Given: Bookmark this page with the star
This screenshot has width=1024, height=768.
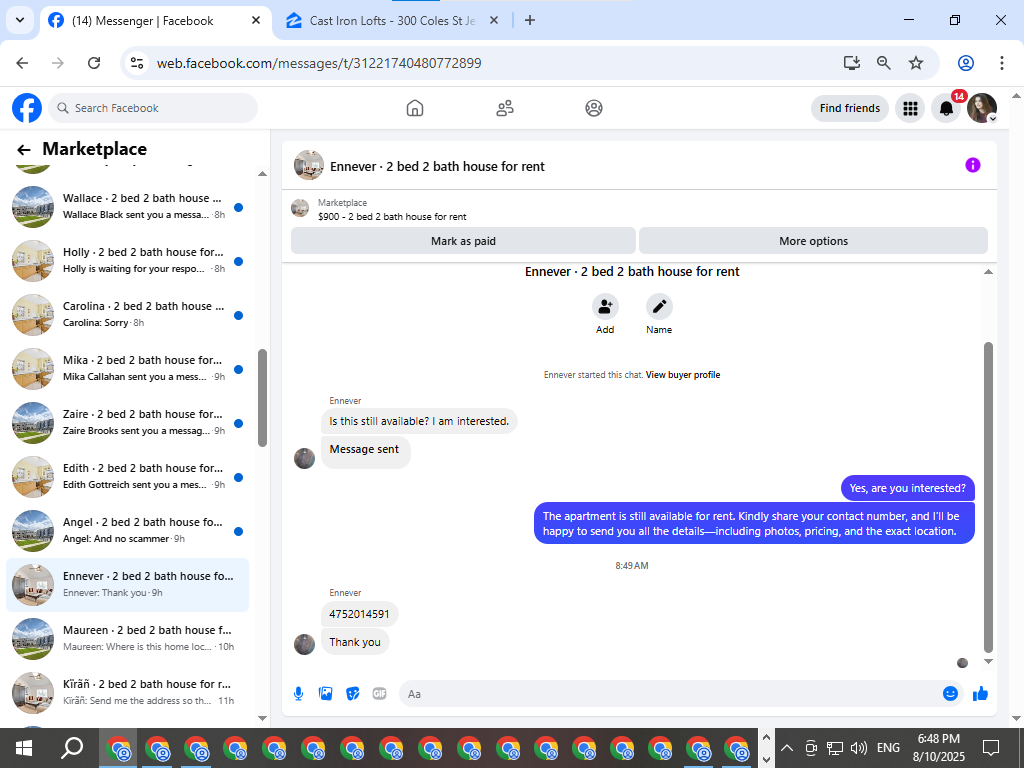Looking at the screenshot, I should click(x=916, y=63).
